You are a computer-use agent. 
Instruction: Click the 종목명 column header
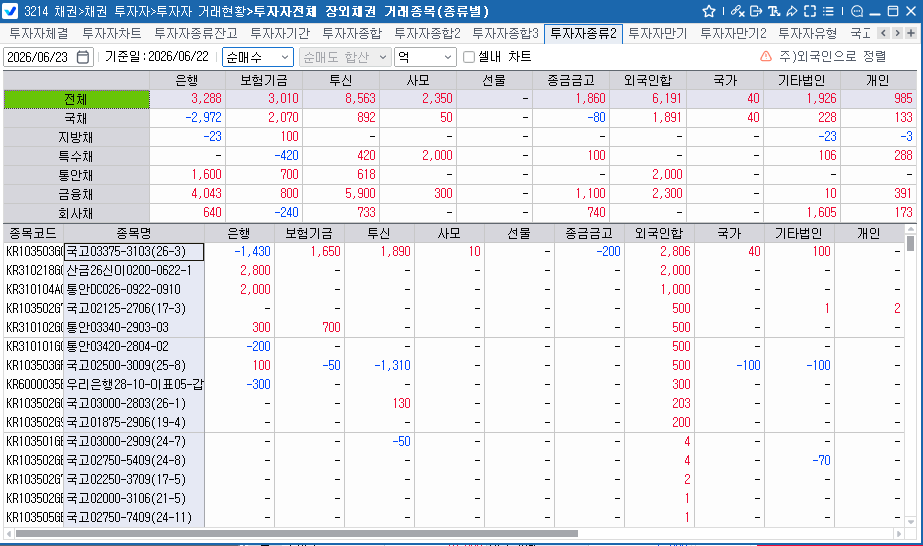click(x=134, y=234)
